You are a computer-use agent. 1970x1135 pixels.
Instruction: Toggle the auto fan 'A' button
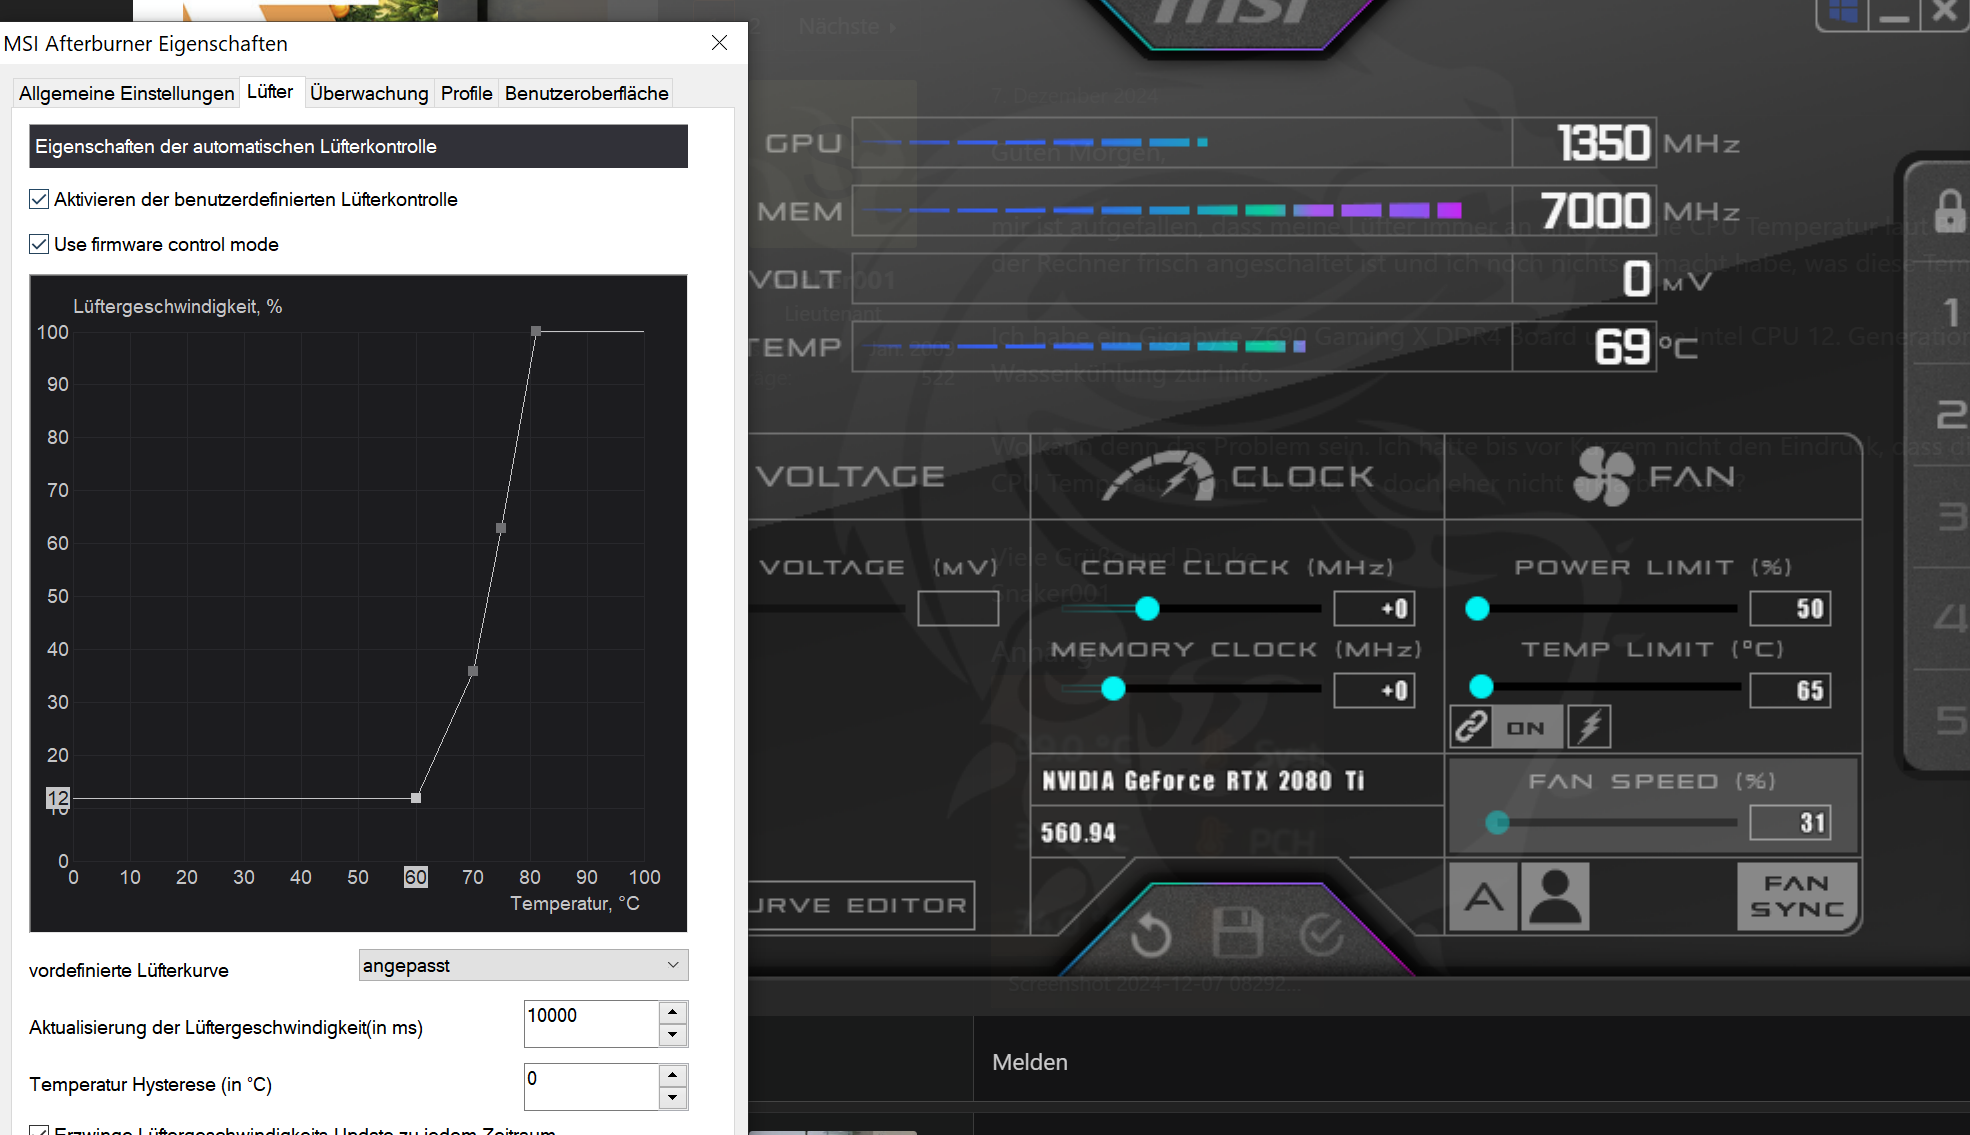[x=1484, y=897]
